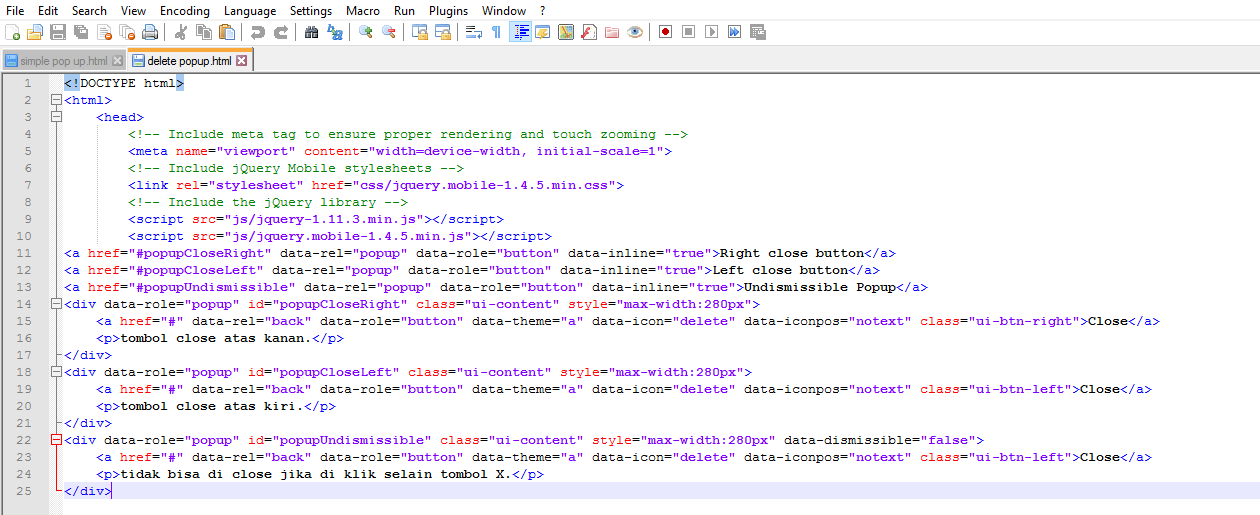Viewport: 1260px width, 515px height.
Task: Click line number 25 in the margin
Action: coord(25,491)
